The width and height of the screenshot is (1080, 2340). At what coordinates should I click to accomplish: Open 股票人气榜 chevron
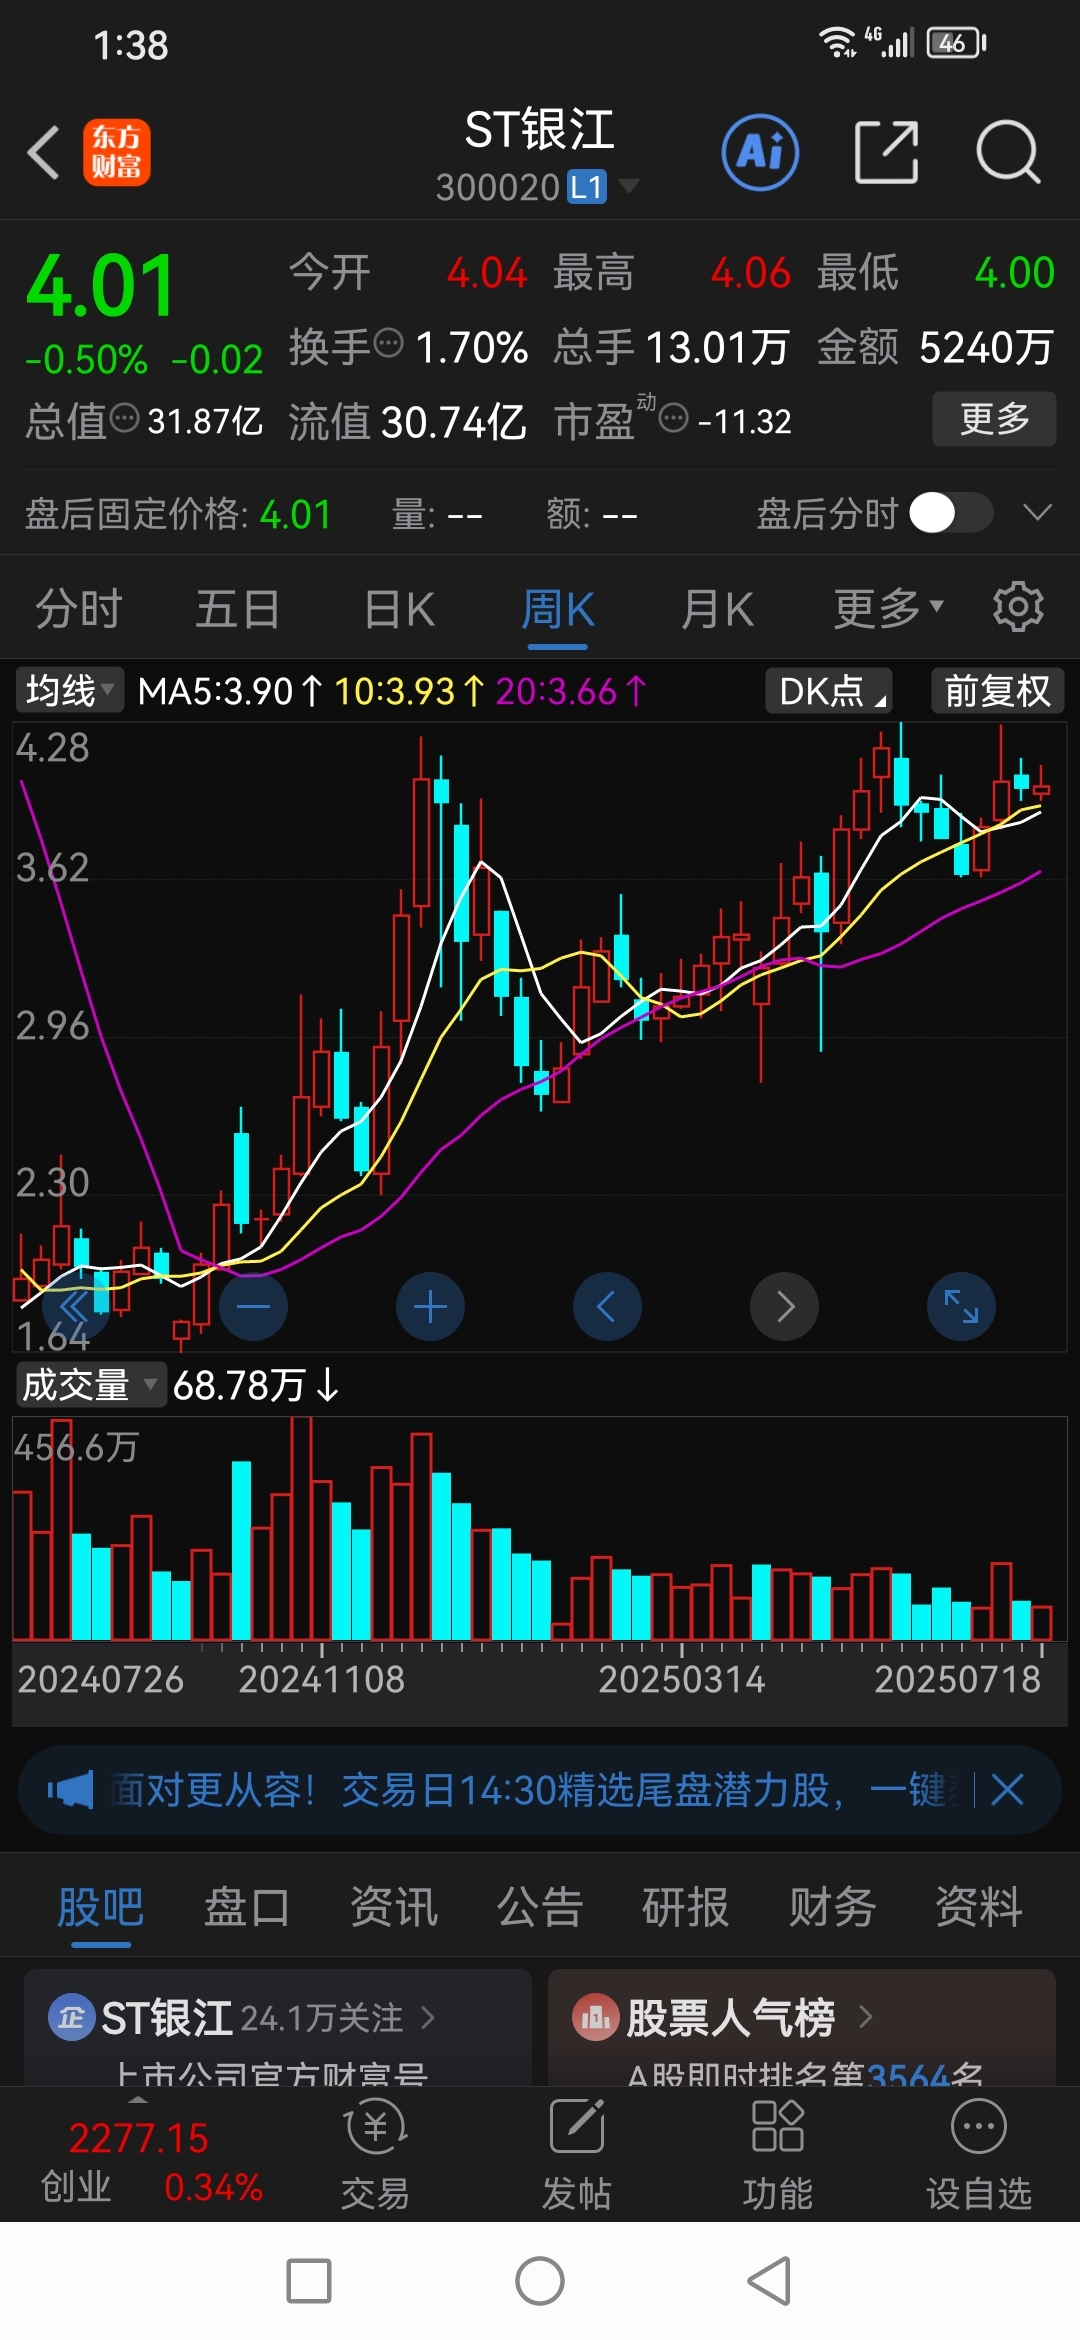click(x=865, y=2017)
